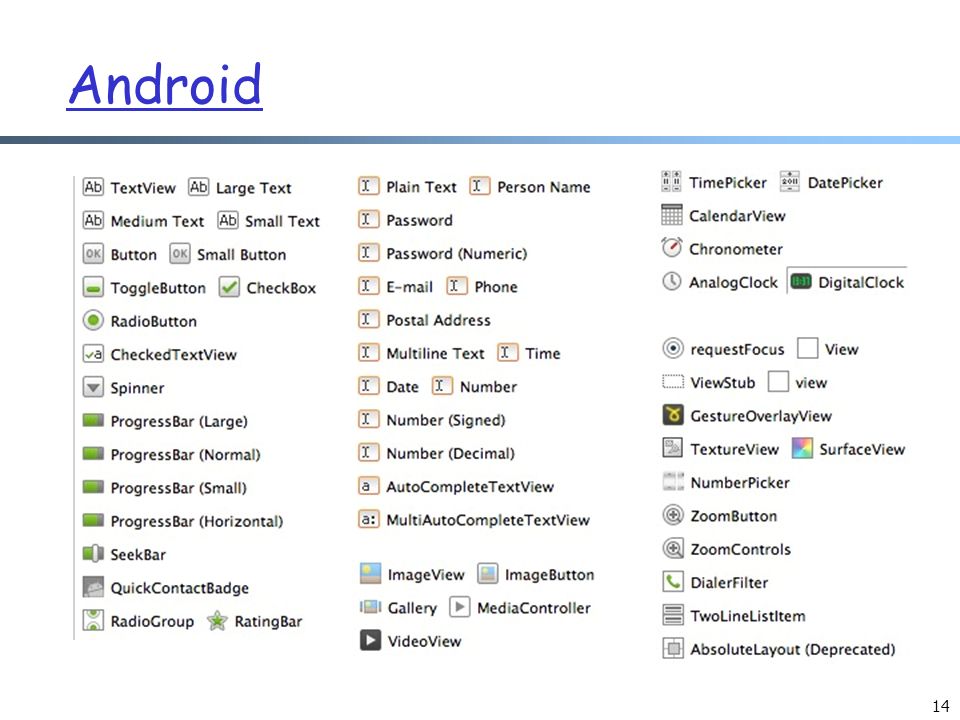Click the ZoomButton icon
960x720 pixels.
[x=673, y=515]
